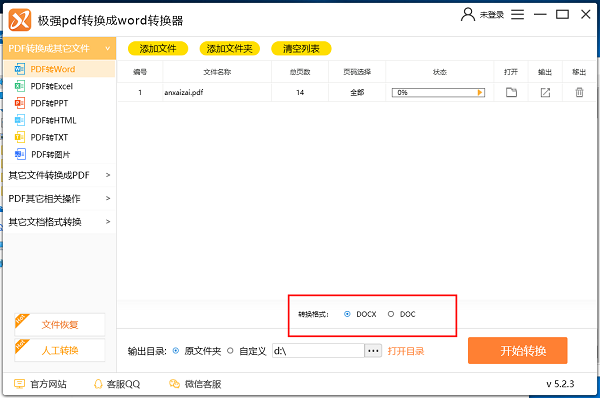Click page selection cell 全部
This screenshot has width=600, height=398.
[x=357, y=92]
